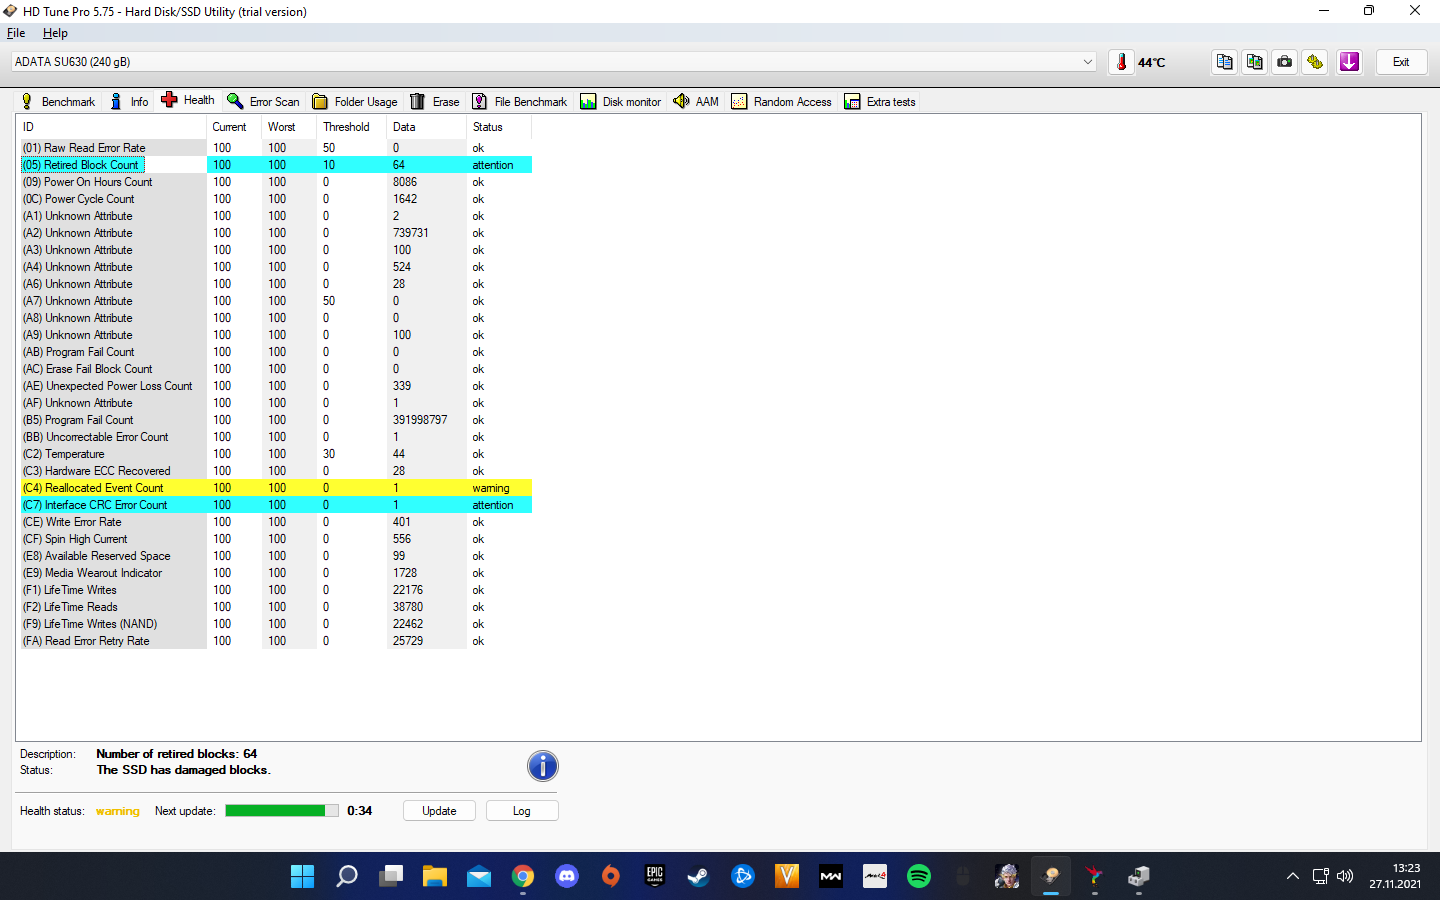Switch to the Extra tests tab
This screenshot has height=900, width=1440.
[880, 101]
